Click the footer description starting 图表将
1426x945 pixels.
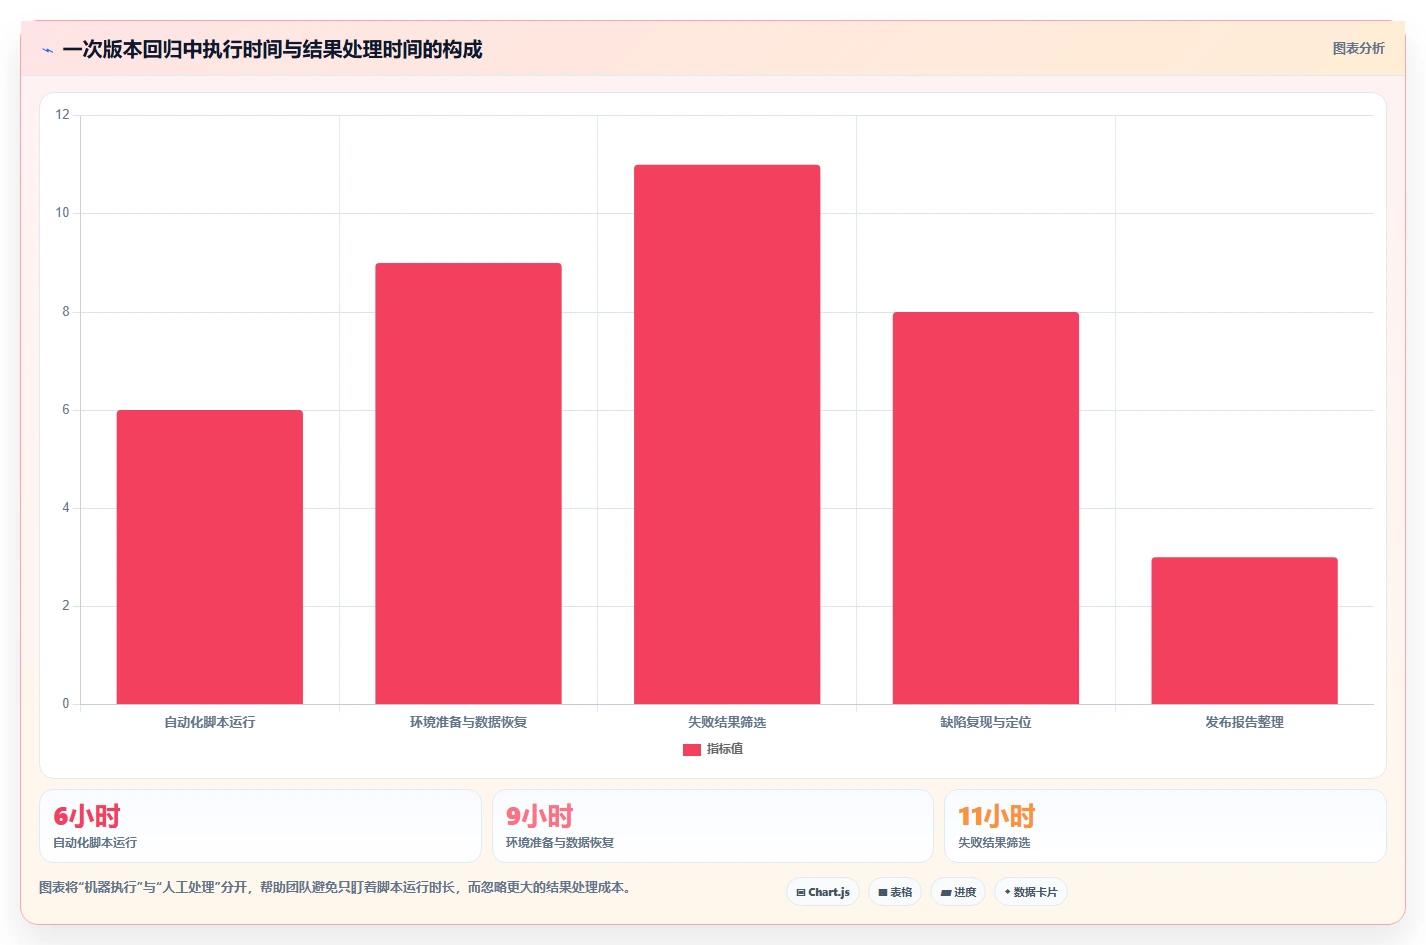click(x=335, y=887)
